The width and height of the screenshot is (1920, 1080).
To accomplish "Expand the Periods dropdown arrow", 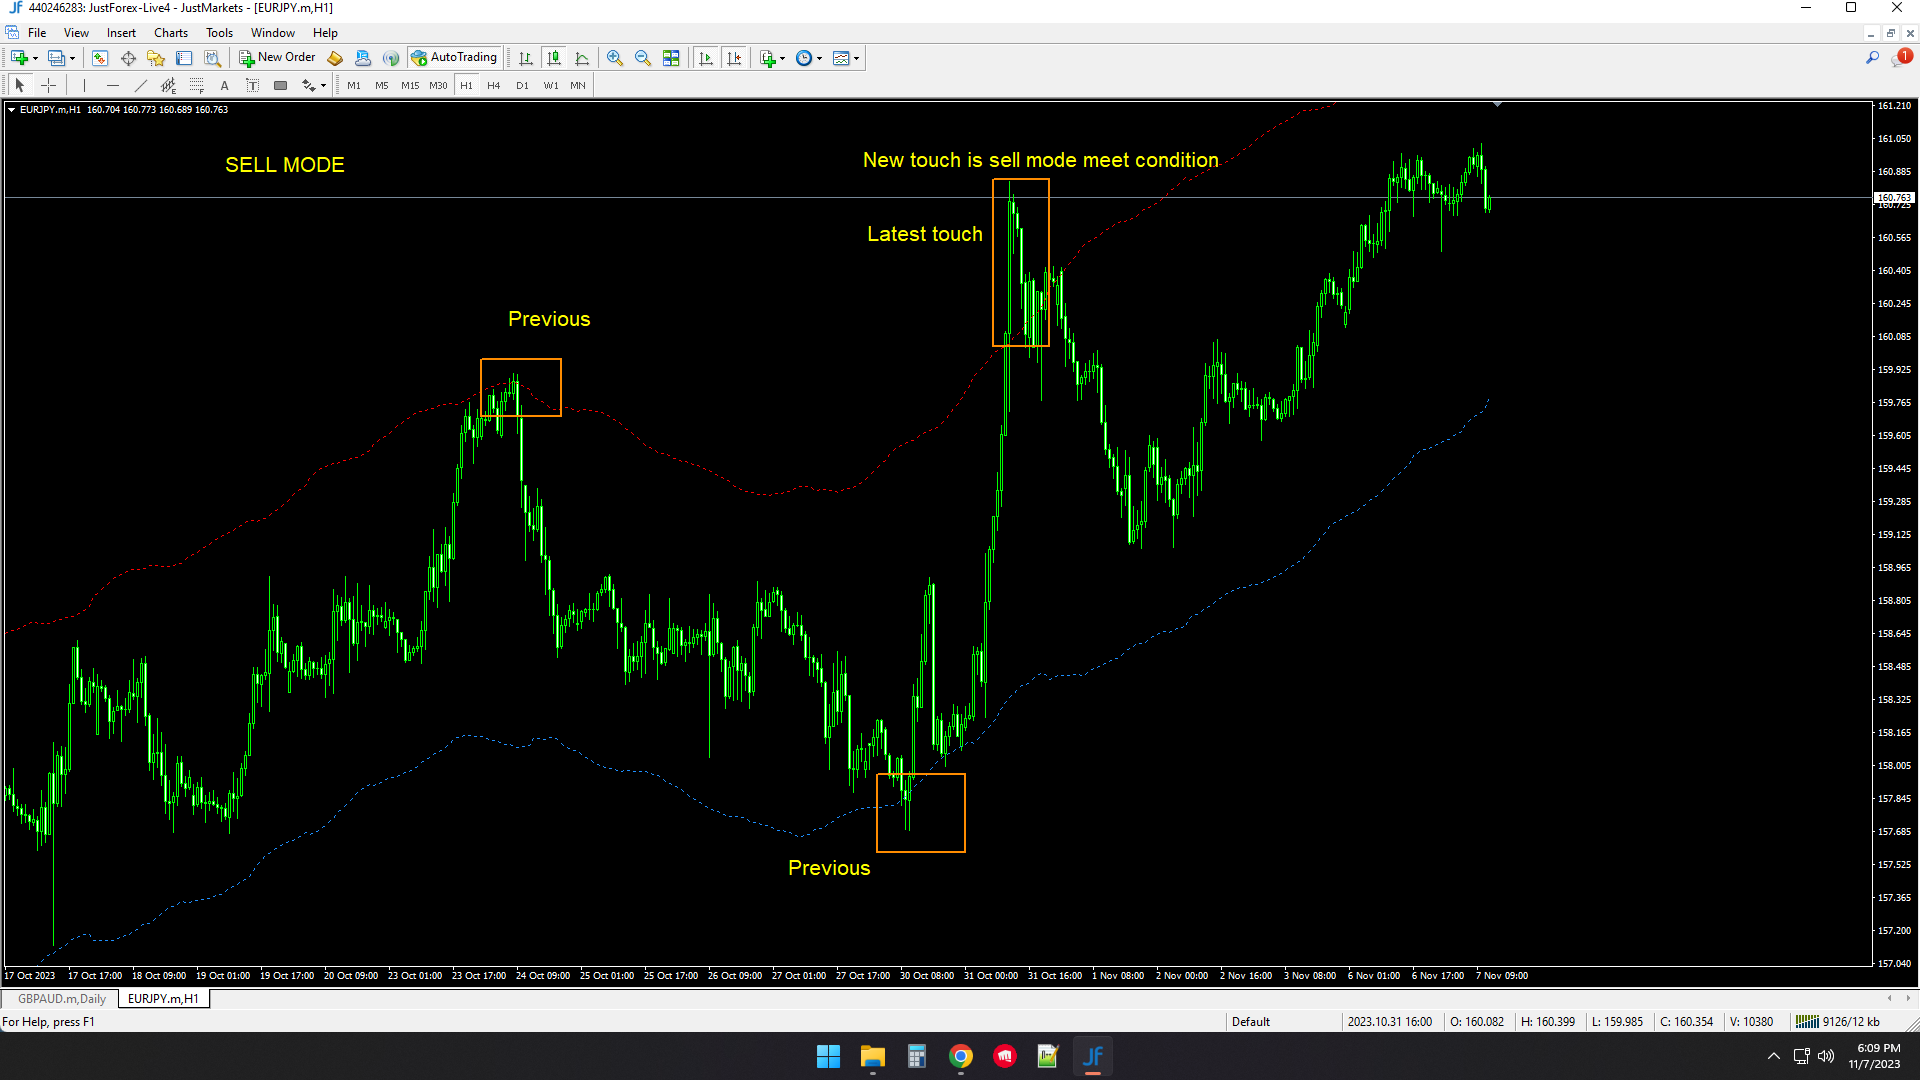I will 819,58.
